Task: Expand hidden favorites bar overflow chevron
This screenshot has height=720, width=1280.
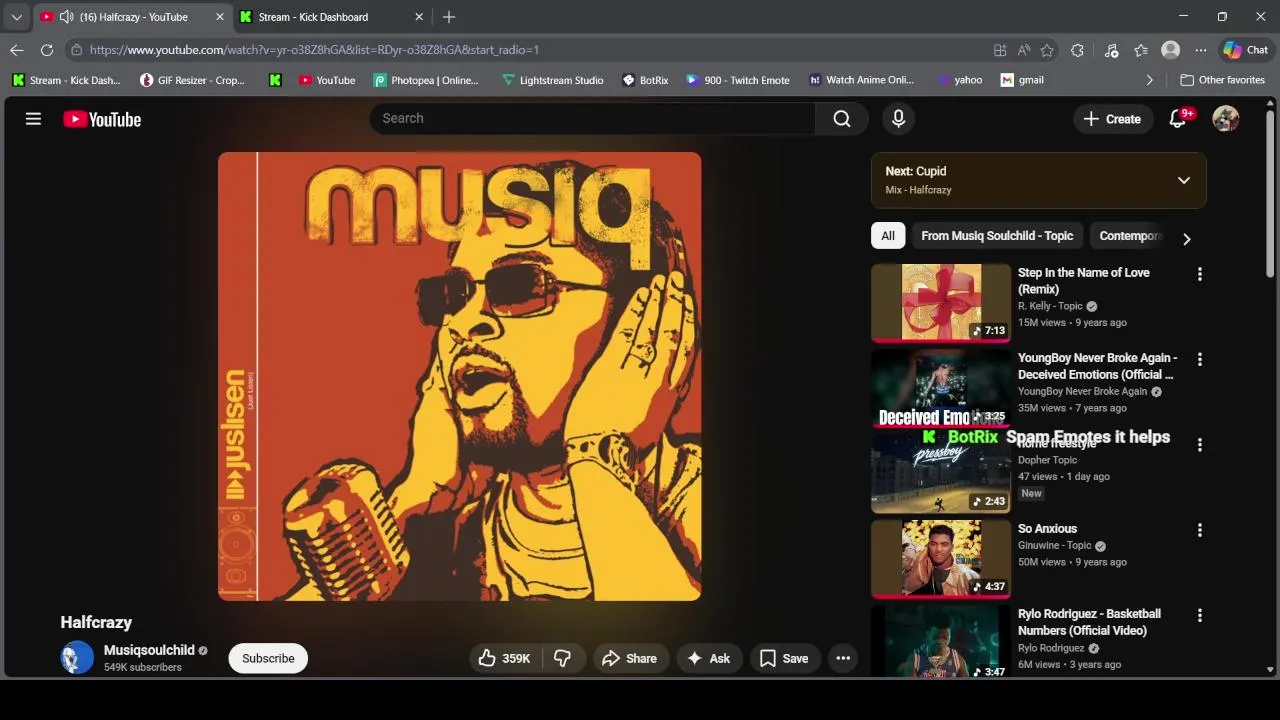Action: (x=1149, y=80)
